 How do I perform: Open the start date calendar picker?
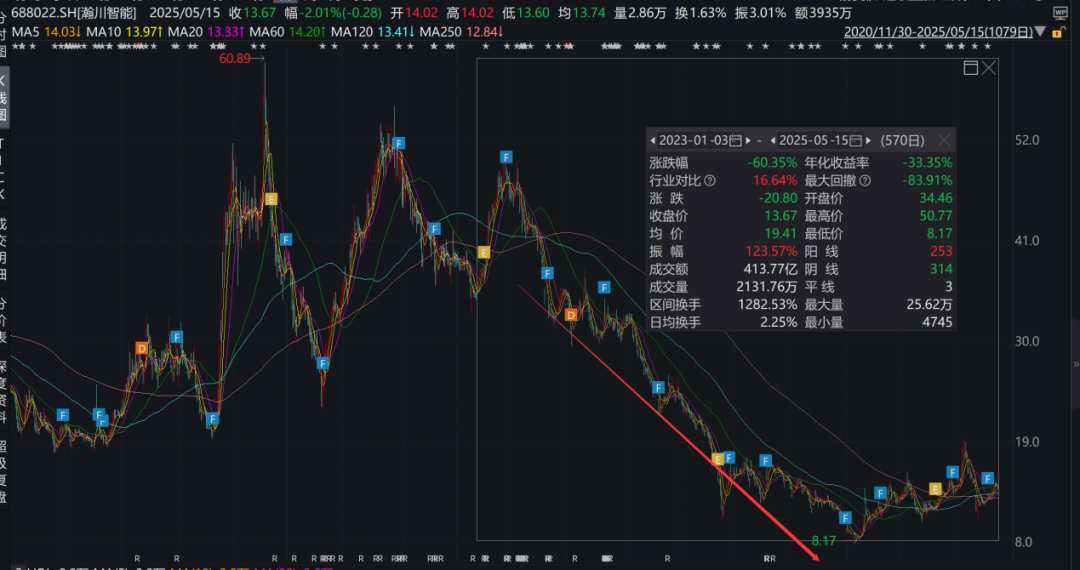click(x=736, y=141)
